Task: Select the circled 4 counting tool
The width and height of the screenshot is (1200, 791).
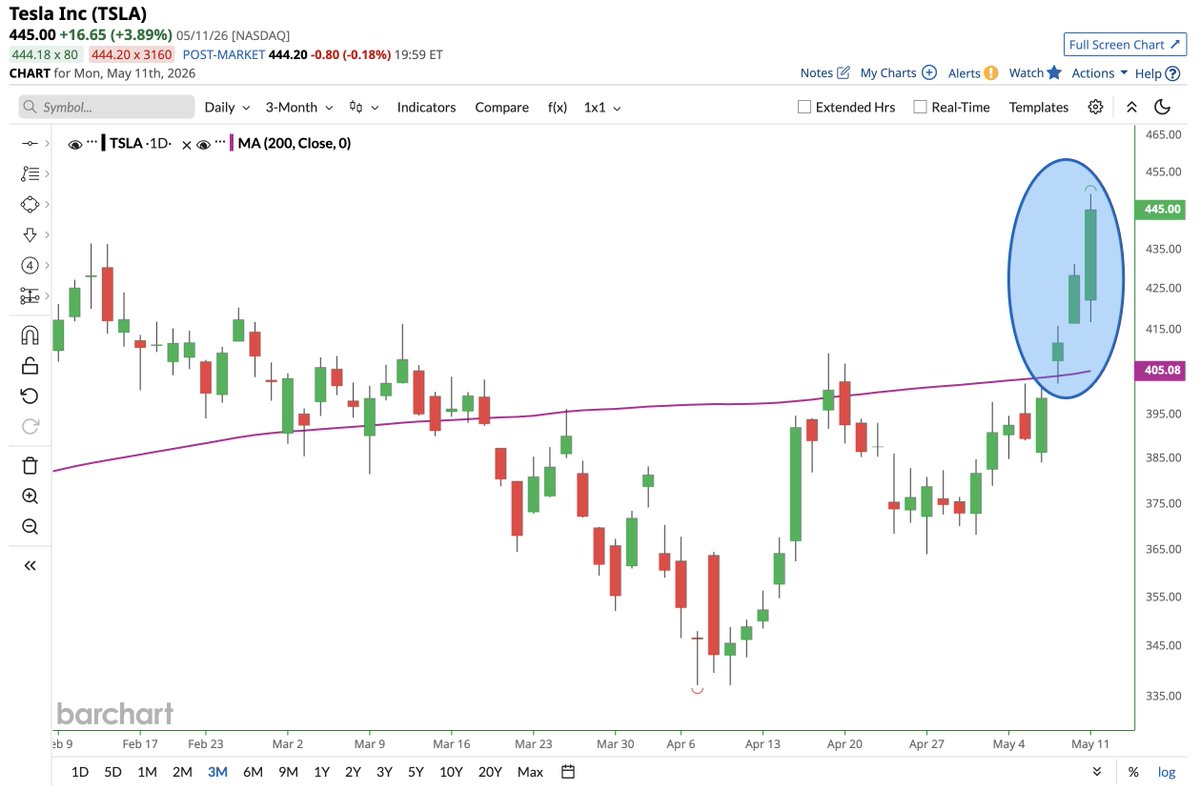Action: pyautogui.click(x=29, y=265)
